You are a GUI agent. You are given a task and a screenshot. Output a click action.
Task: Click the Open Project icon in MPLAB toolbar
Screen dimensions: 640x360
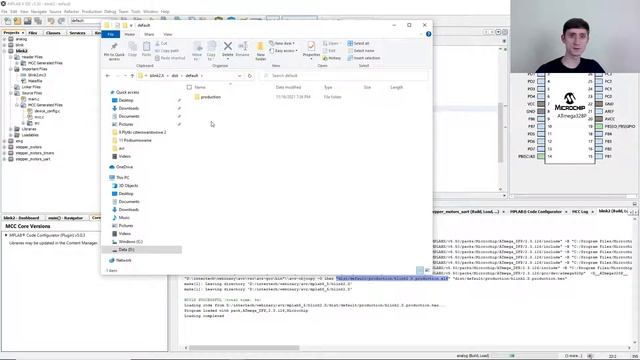(x=27, y=21)
